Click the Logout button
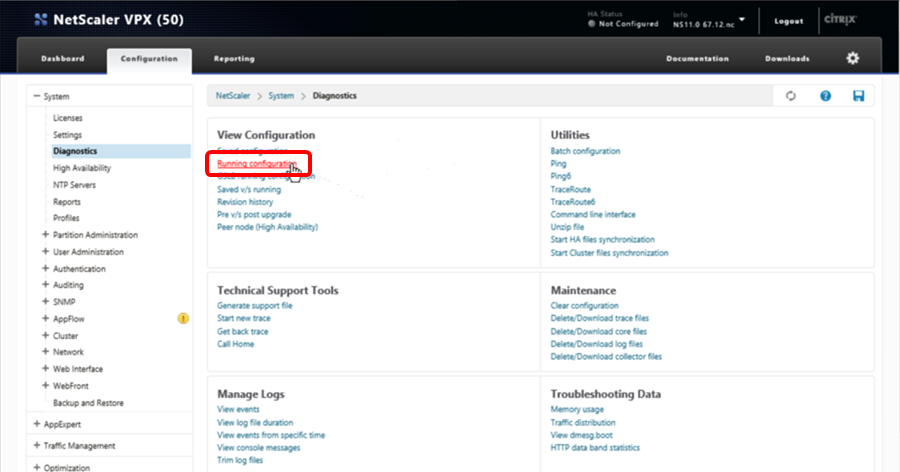This screenshot has width=900, height=472. coord(789,21)
